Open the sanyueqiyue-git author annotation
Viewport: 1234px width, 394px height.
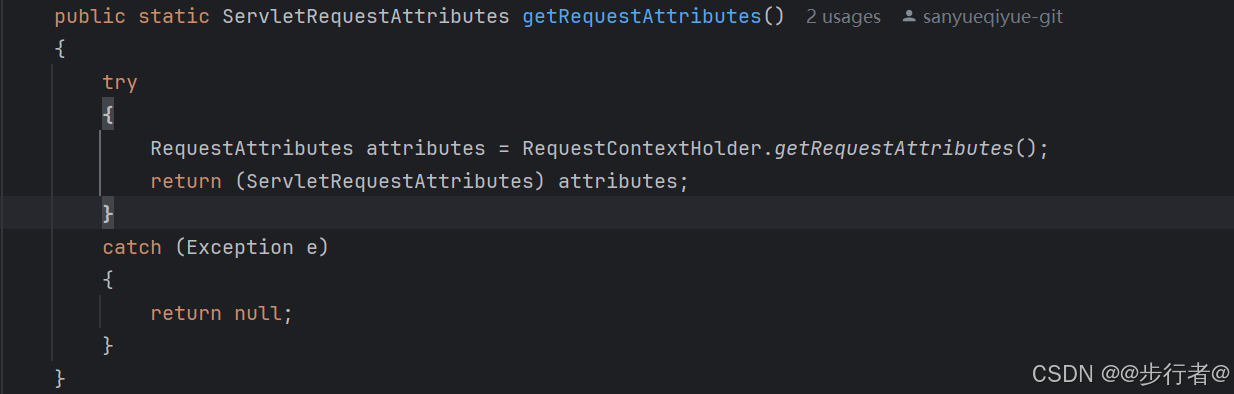click(x=991, y=17)
